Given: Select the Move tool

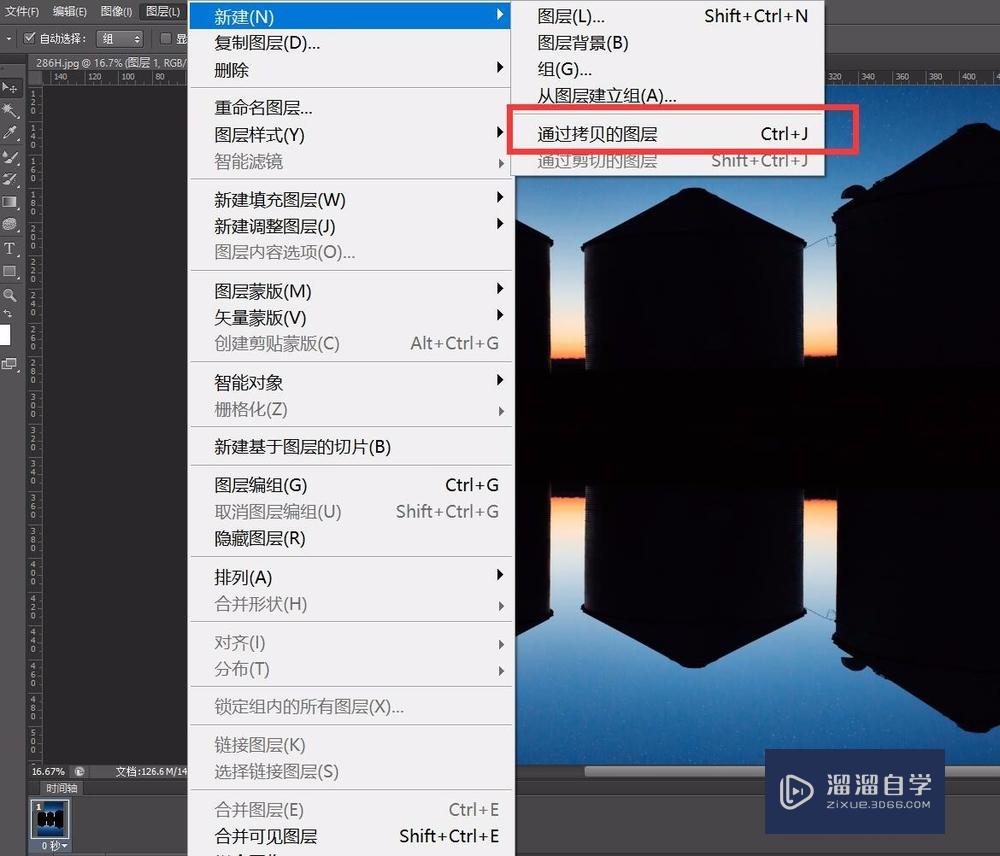Looking at the screenshot, I should point(10,87).
